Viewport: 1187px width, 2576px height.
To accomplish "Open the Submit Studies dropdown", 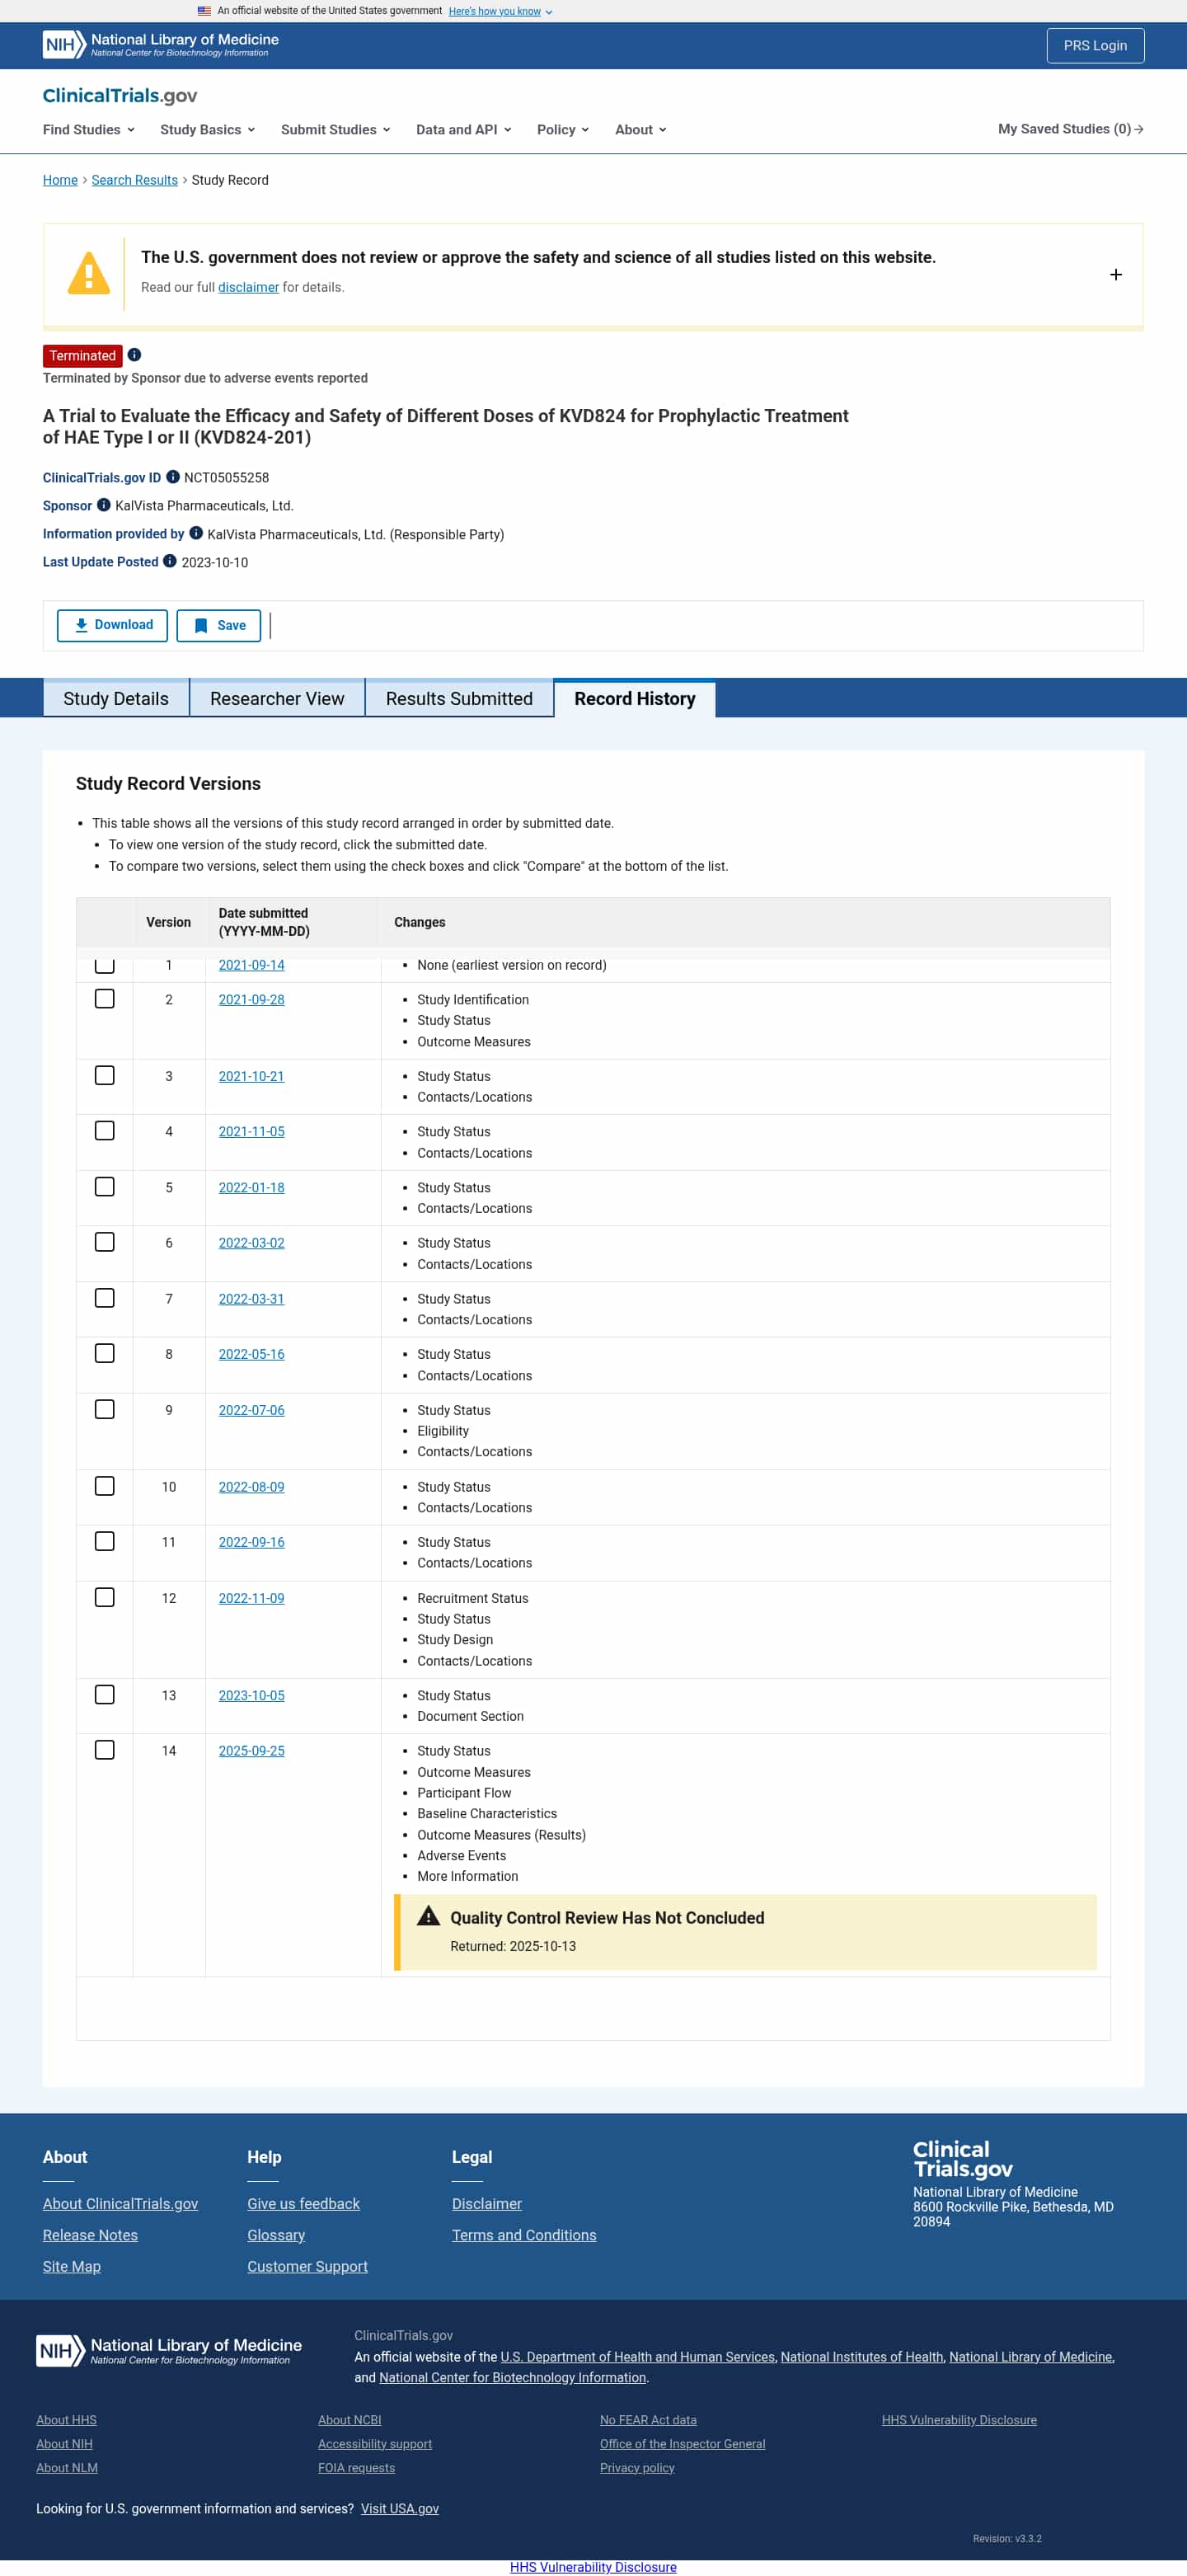I will point(336,129).
